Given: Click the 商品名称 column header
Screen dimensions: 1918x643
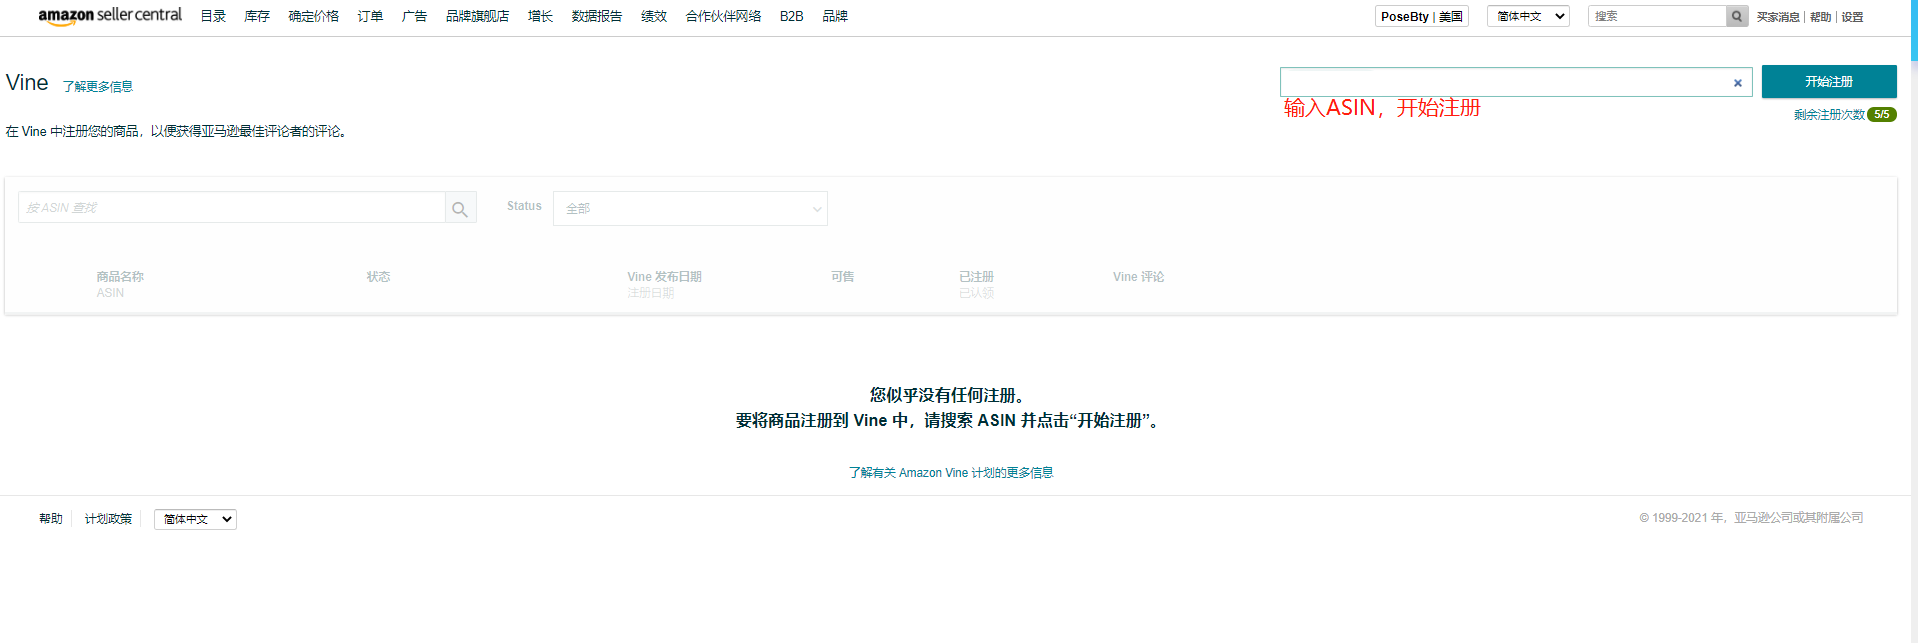Looking at the screenshot, I should [x=120, y=277].
